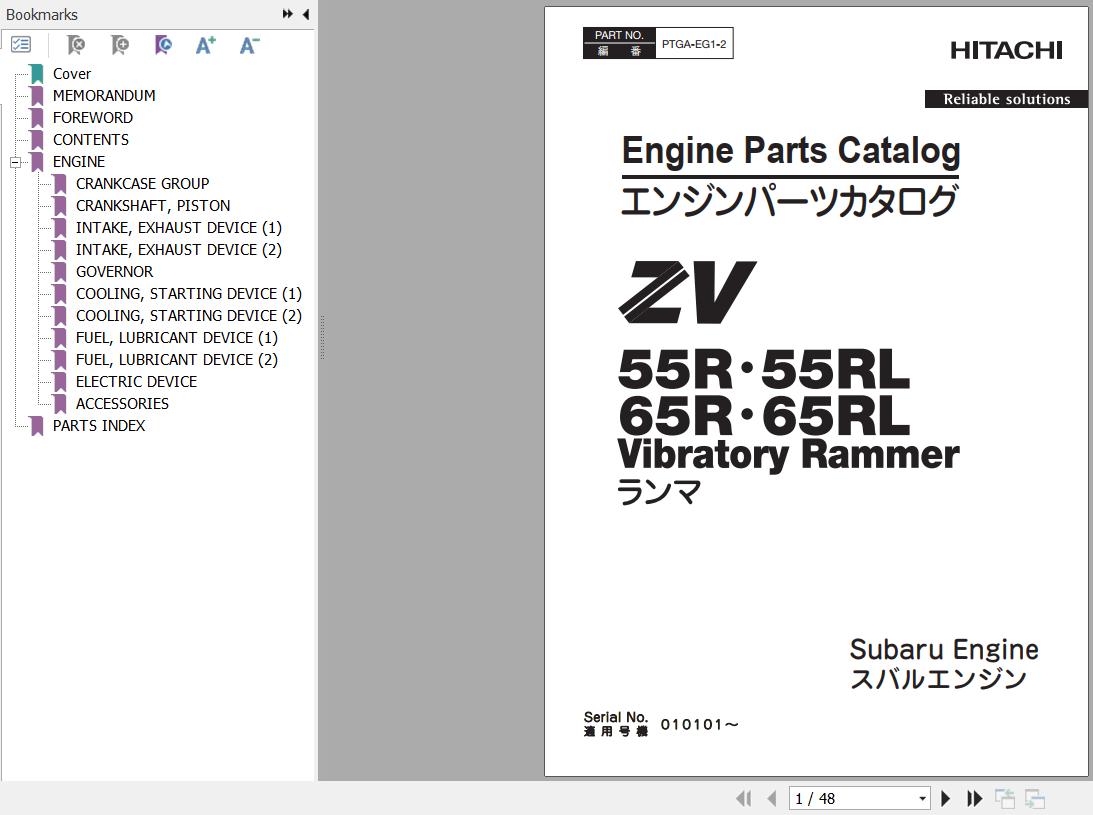Collapse the Bookmarks panel arrow
The height and width of the screenshot is (815, 1093).
[305, 14]
